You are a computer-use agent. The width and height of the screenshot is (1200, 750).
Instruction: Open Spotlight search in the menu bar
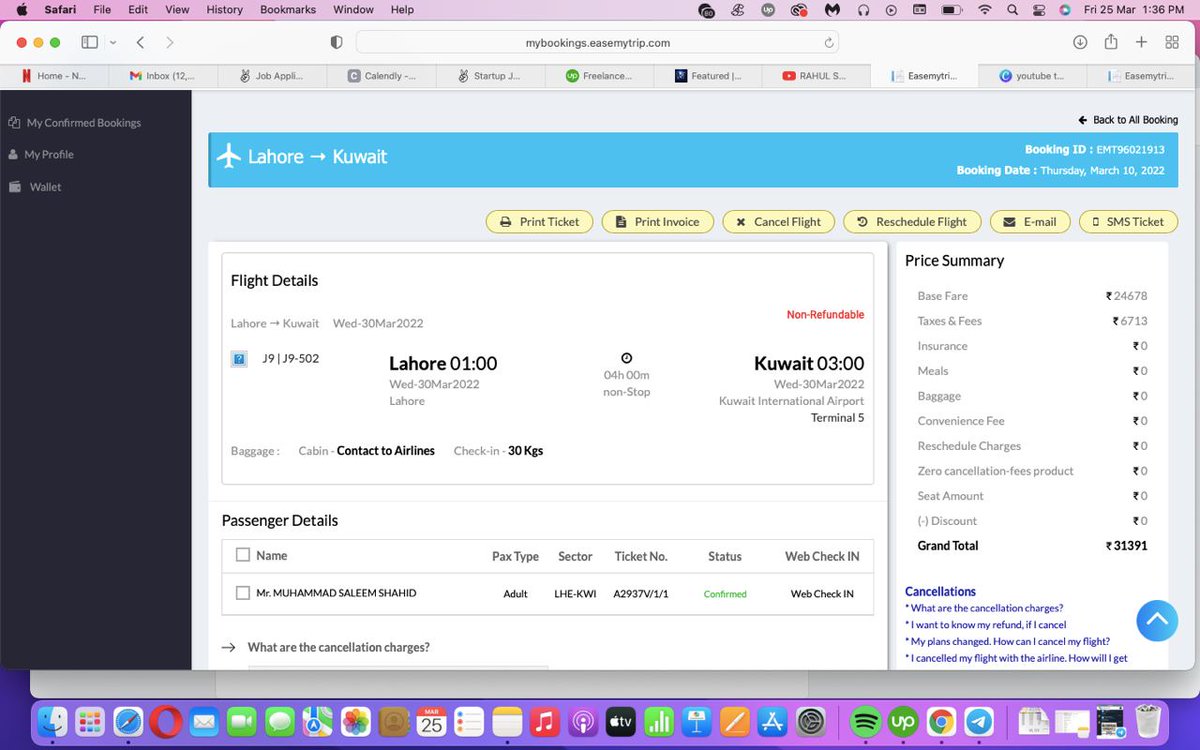1012,10
